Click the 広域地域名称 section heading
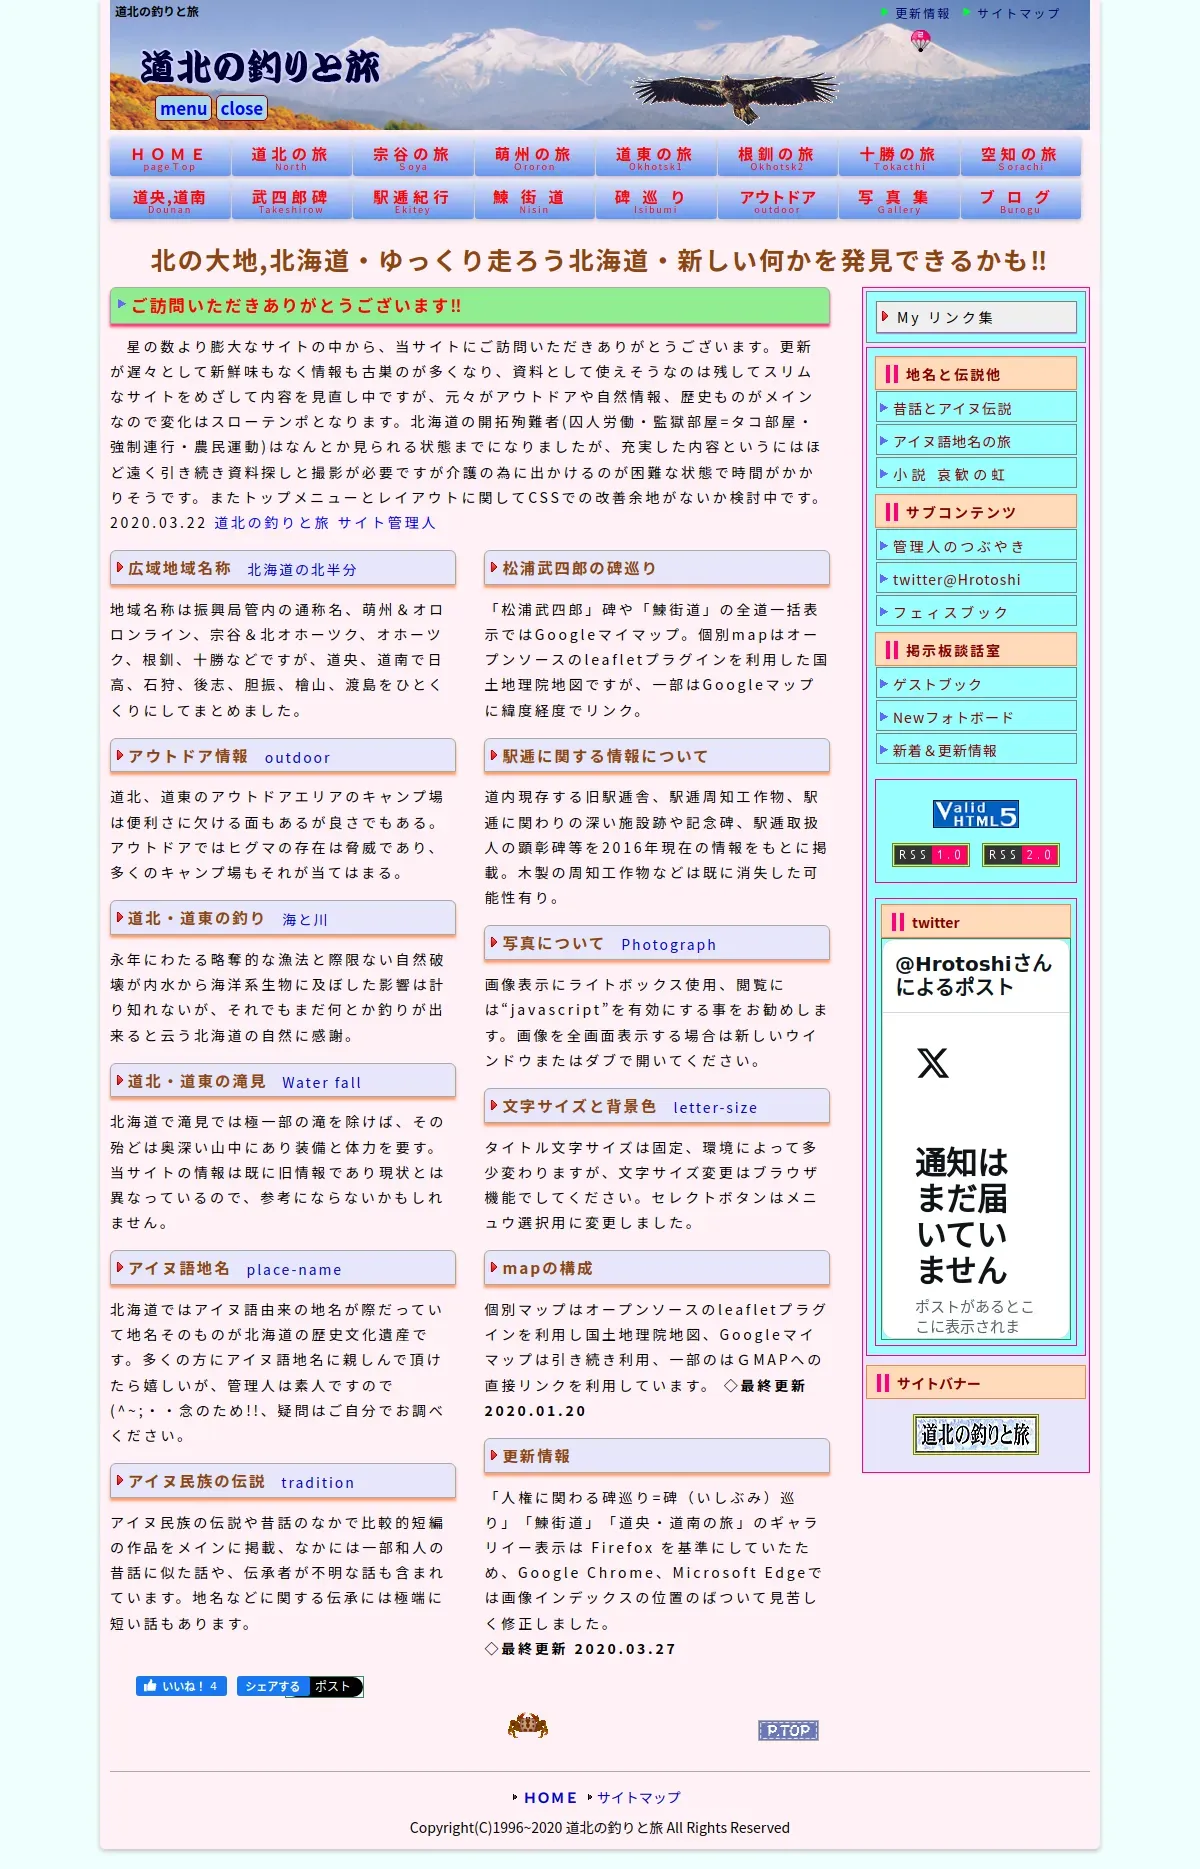This screenshot has width=1200, height=1869. pos(283,568)
